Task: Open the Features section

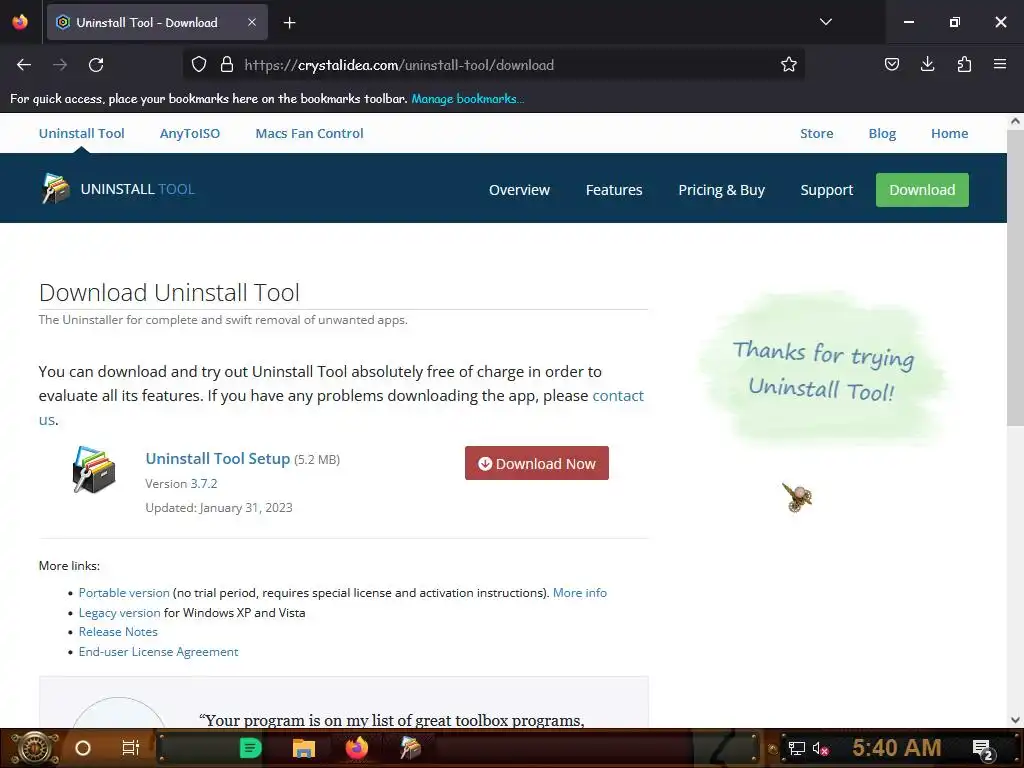Action: tap(614, 190)
